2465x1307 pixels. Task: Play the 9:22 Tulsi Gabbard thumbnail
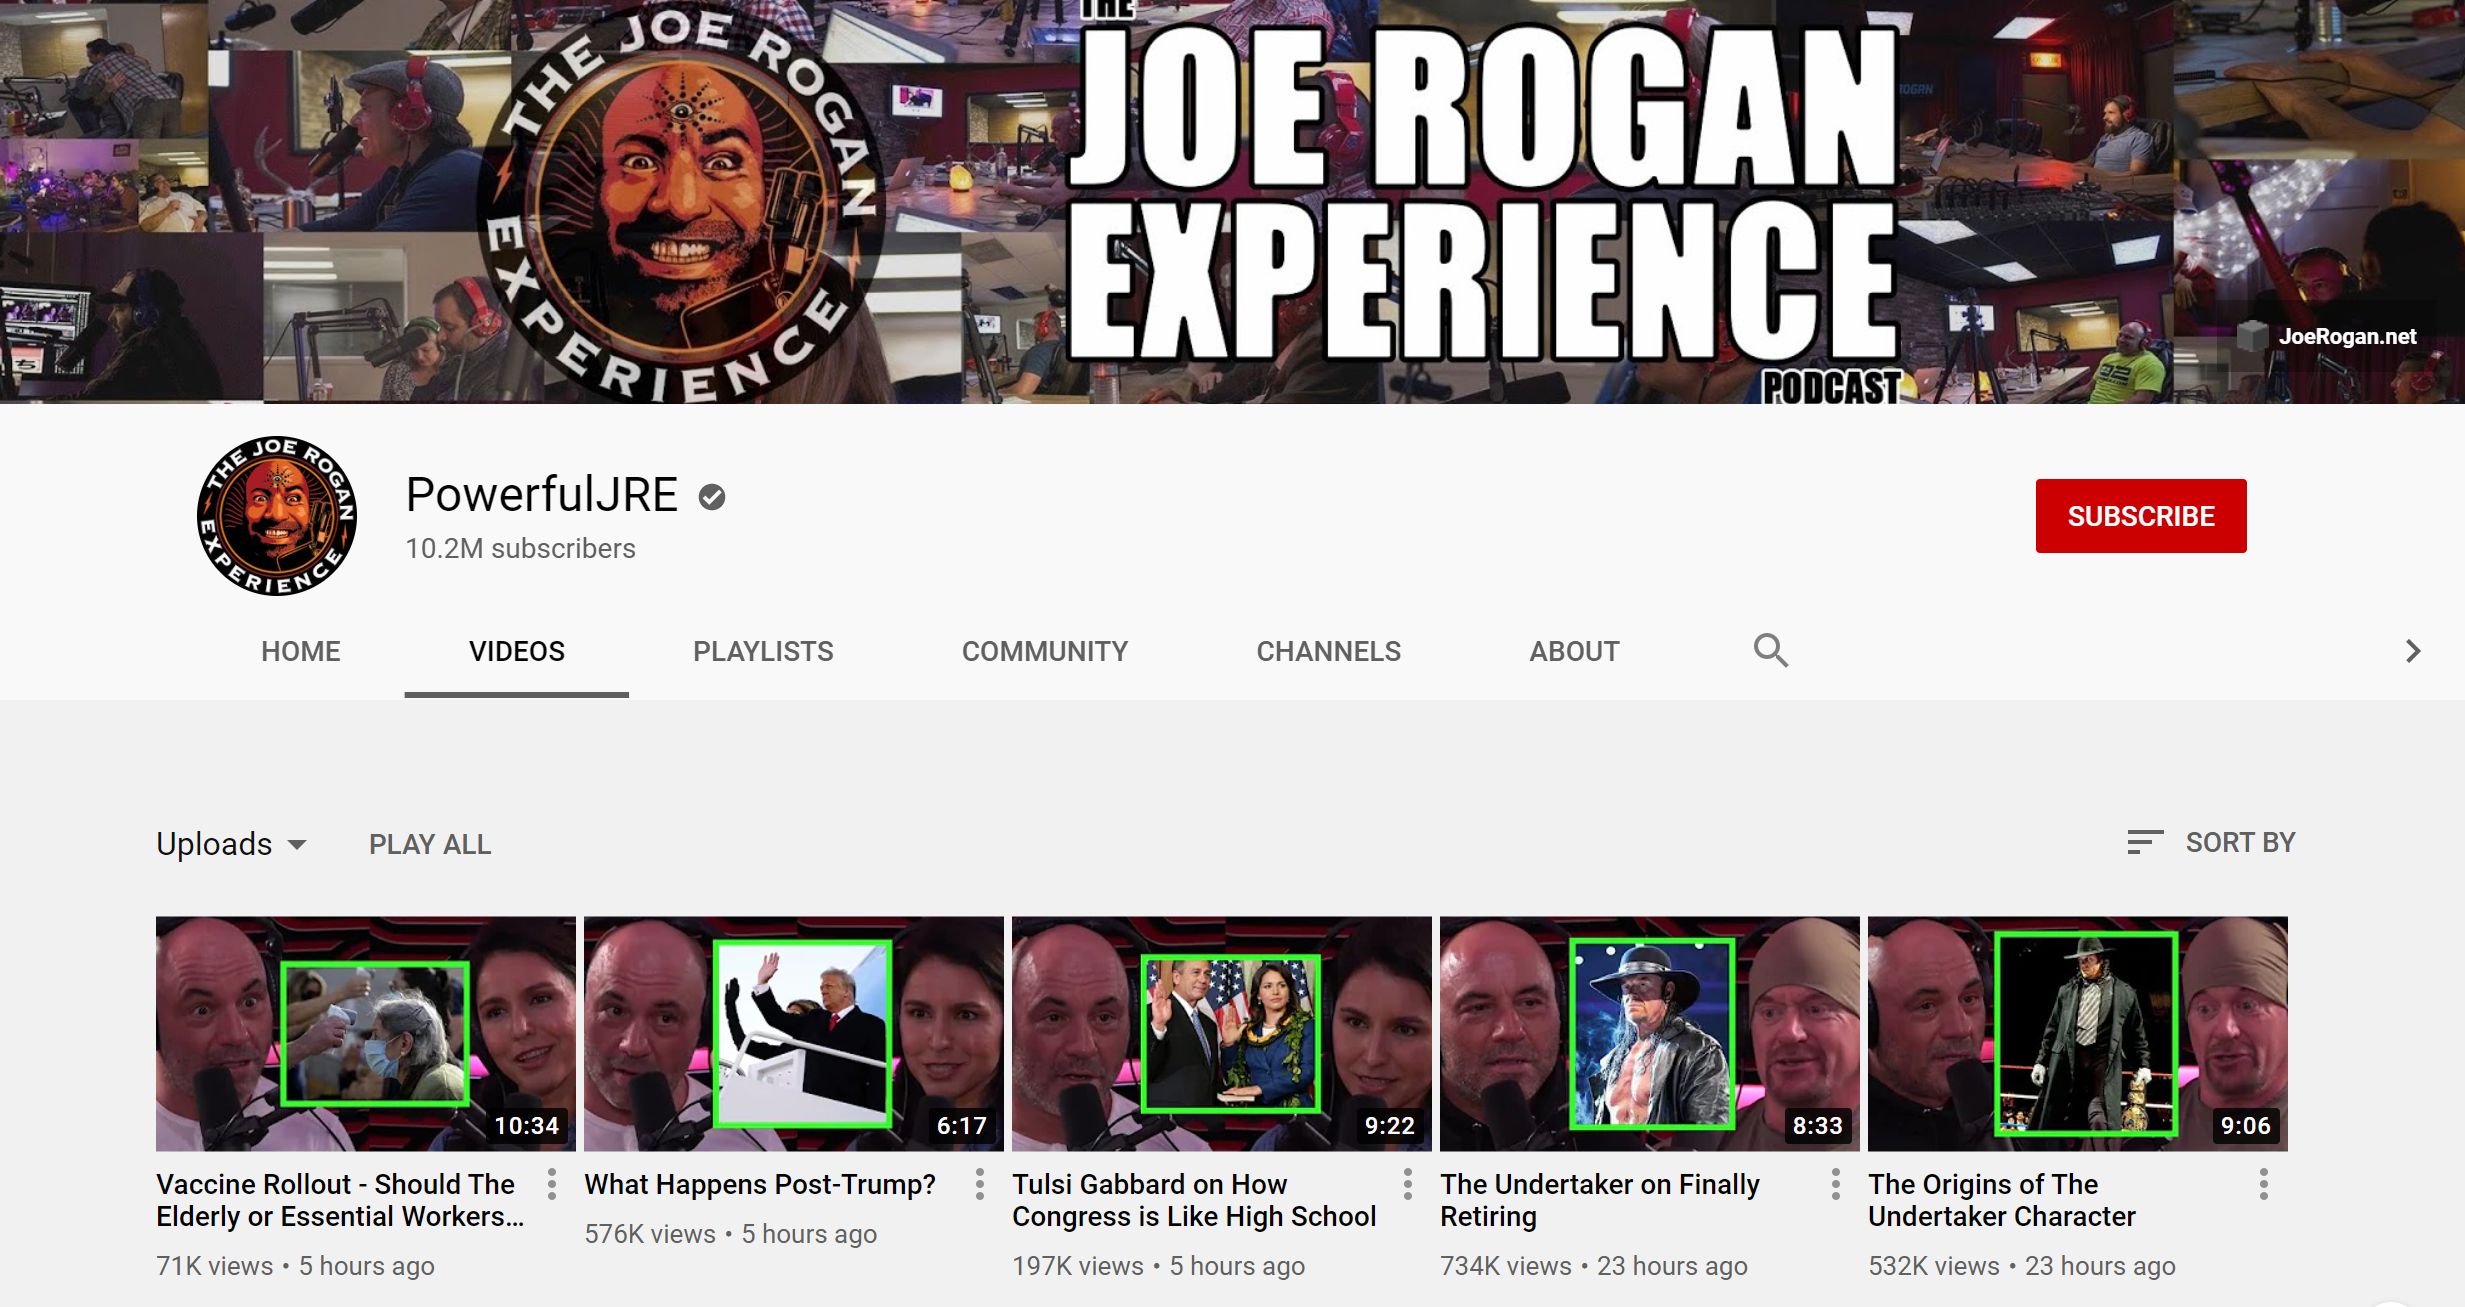tap(1222, 1034)
